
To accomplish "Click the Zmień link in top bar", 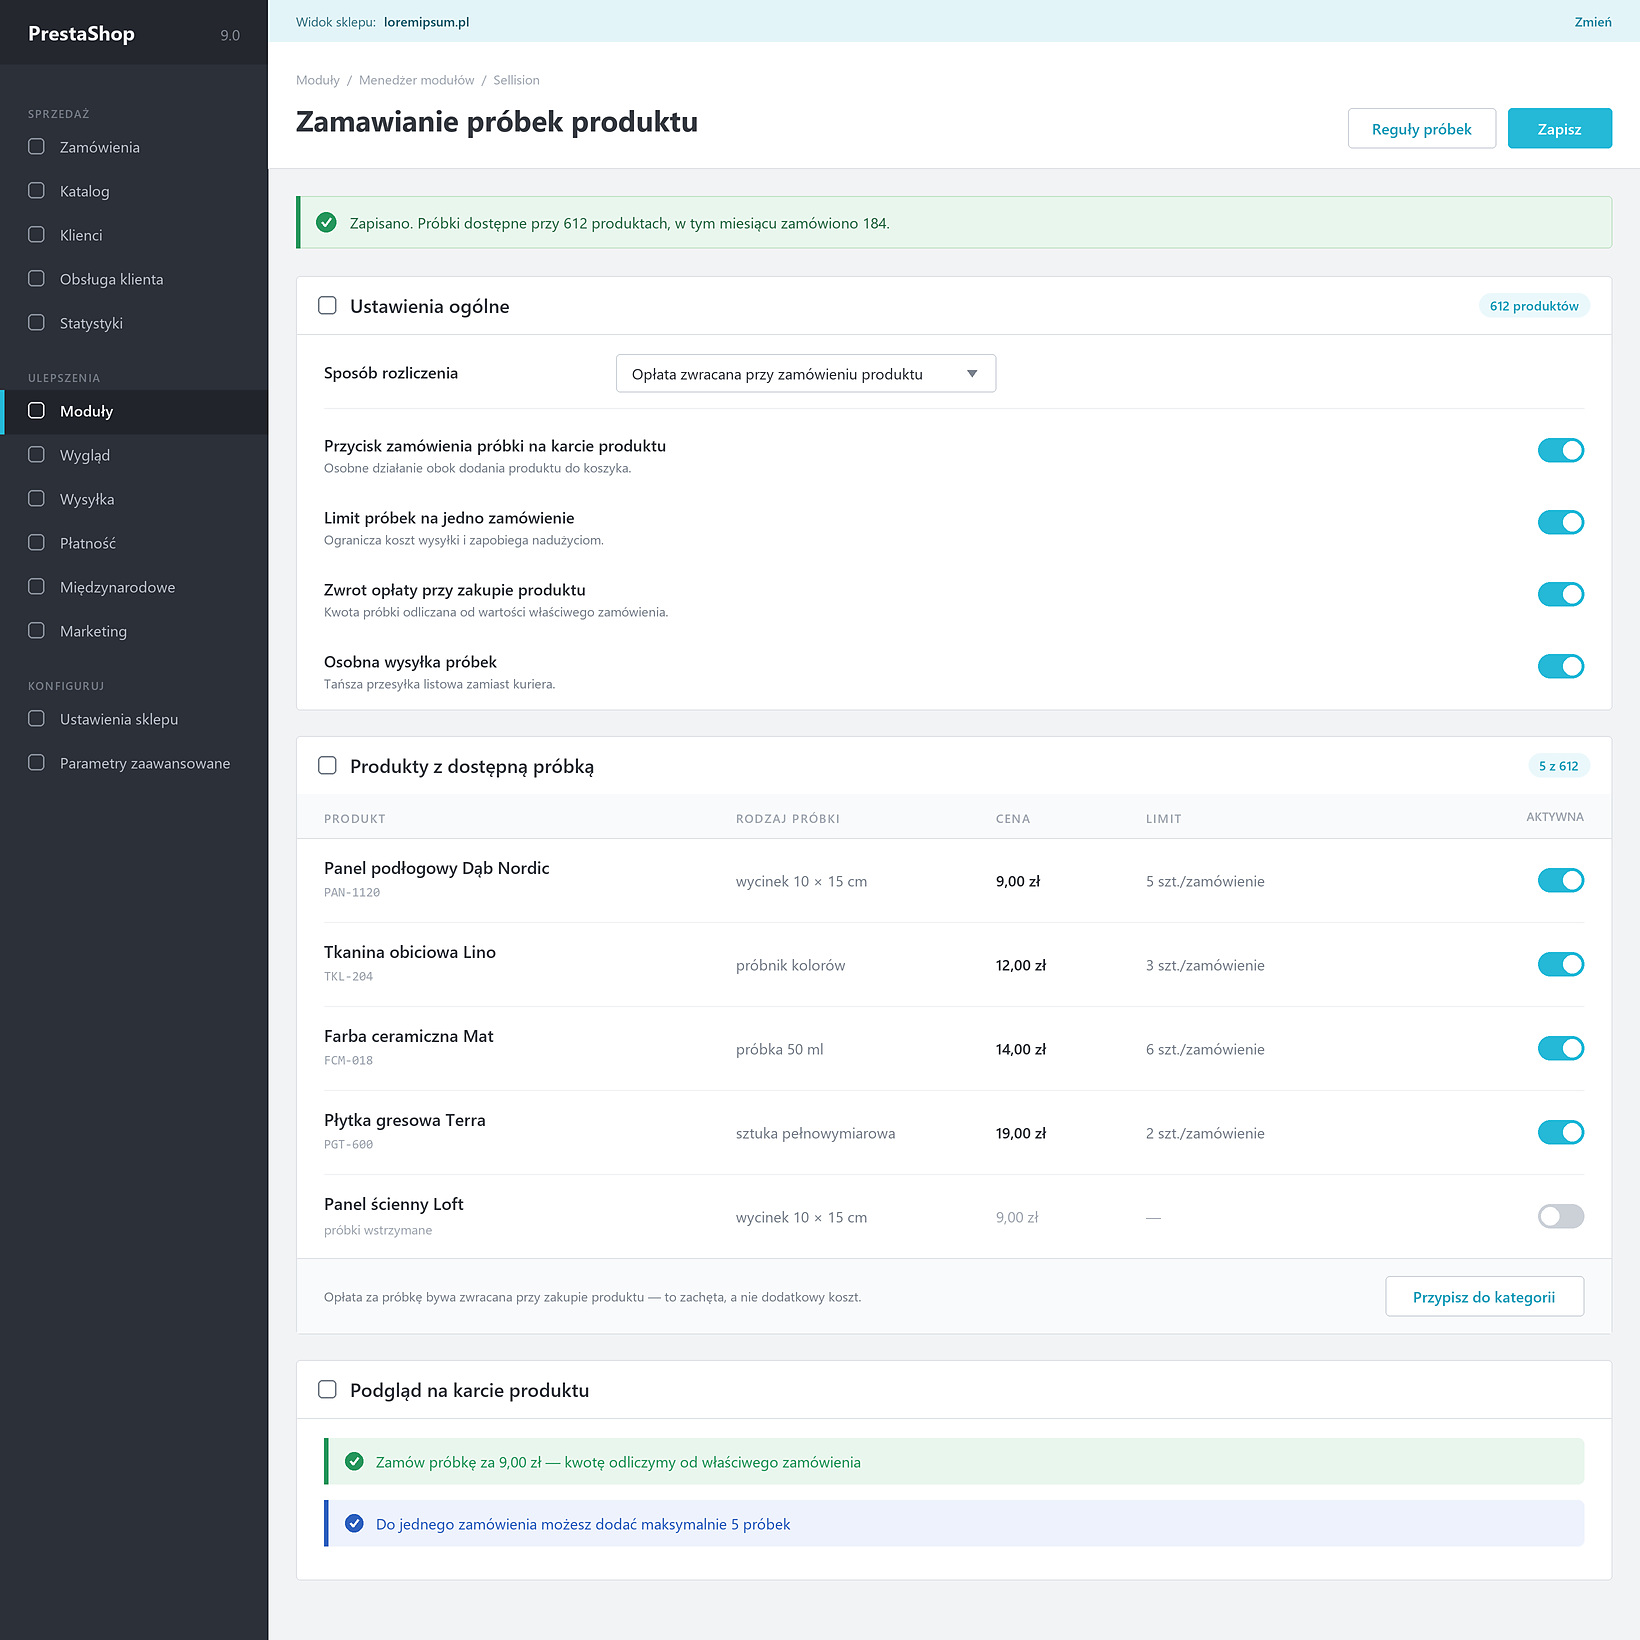I will click(x=1592, y=22).
